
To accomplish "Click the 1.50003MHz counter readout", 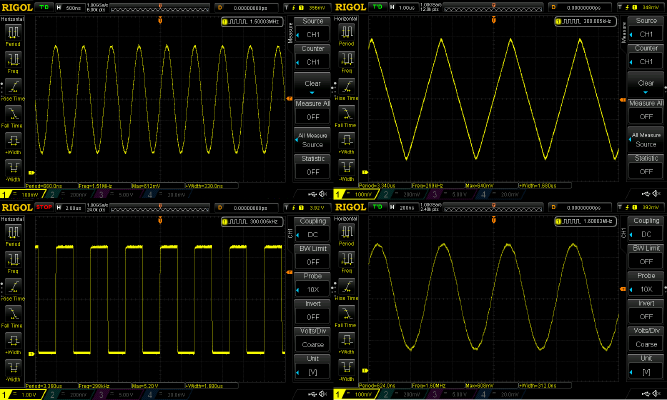I will coord(252,21).
